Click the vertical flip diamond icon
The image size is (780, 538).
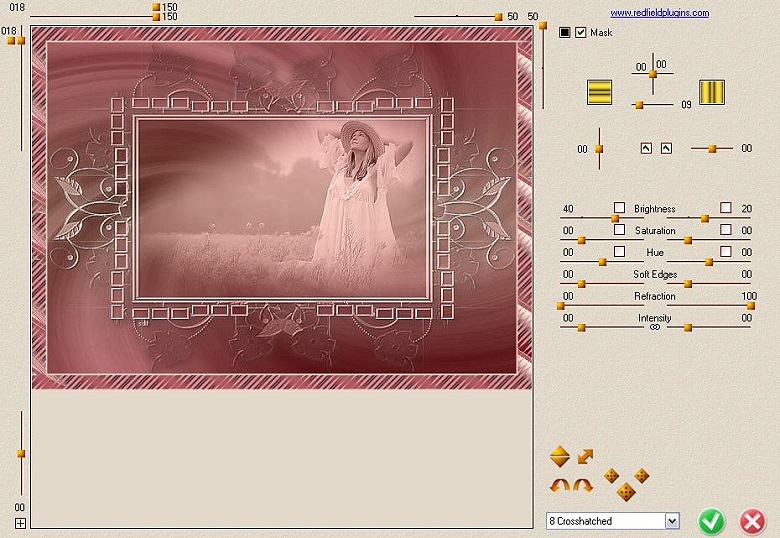click(x=560, y=457)
